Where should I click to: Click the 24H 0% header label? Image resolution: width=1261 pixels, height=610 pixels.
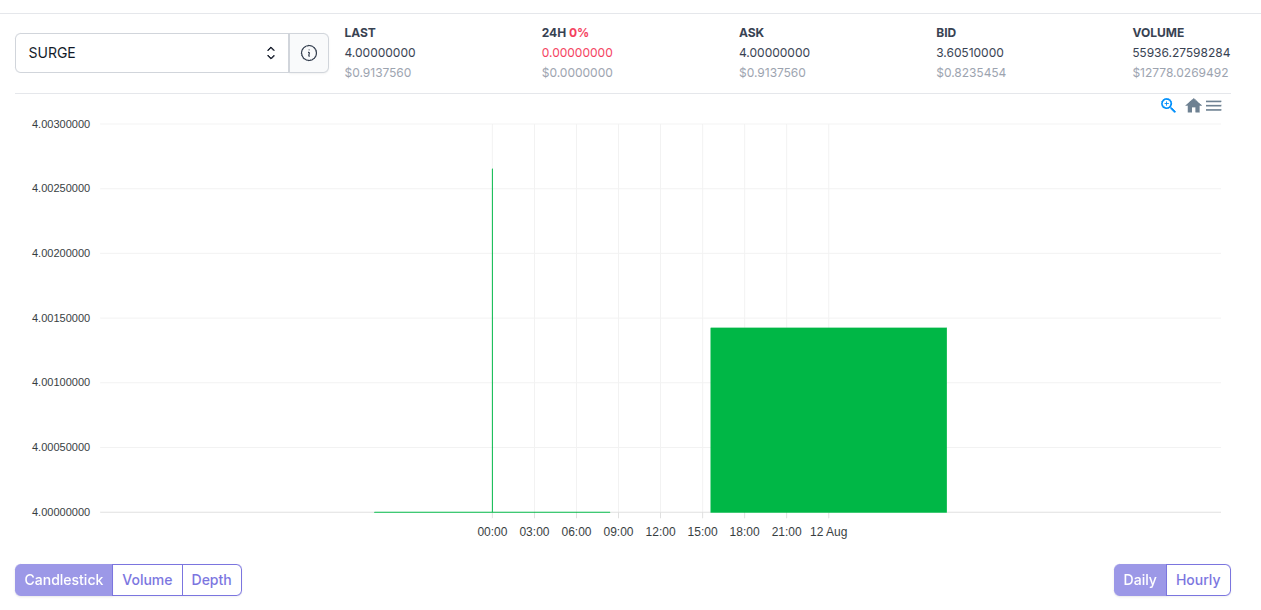(565, 33)
